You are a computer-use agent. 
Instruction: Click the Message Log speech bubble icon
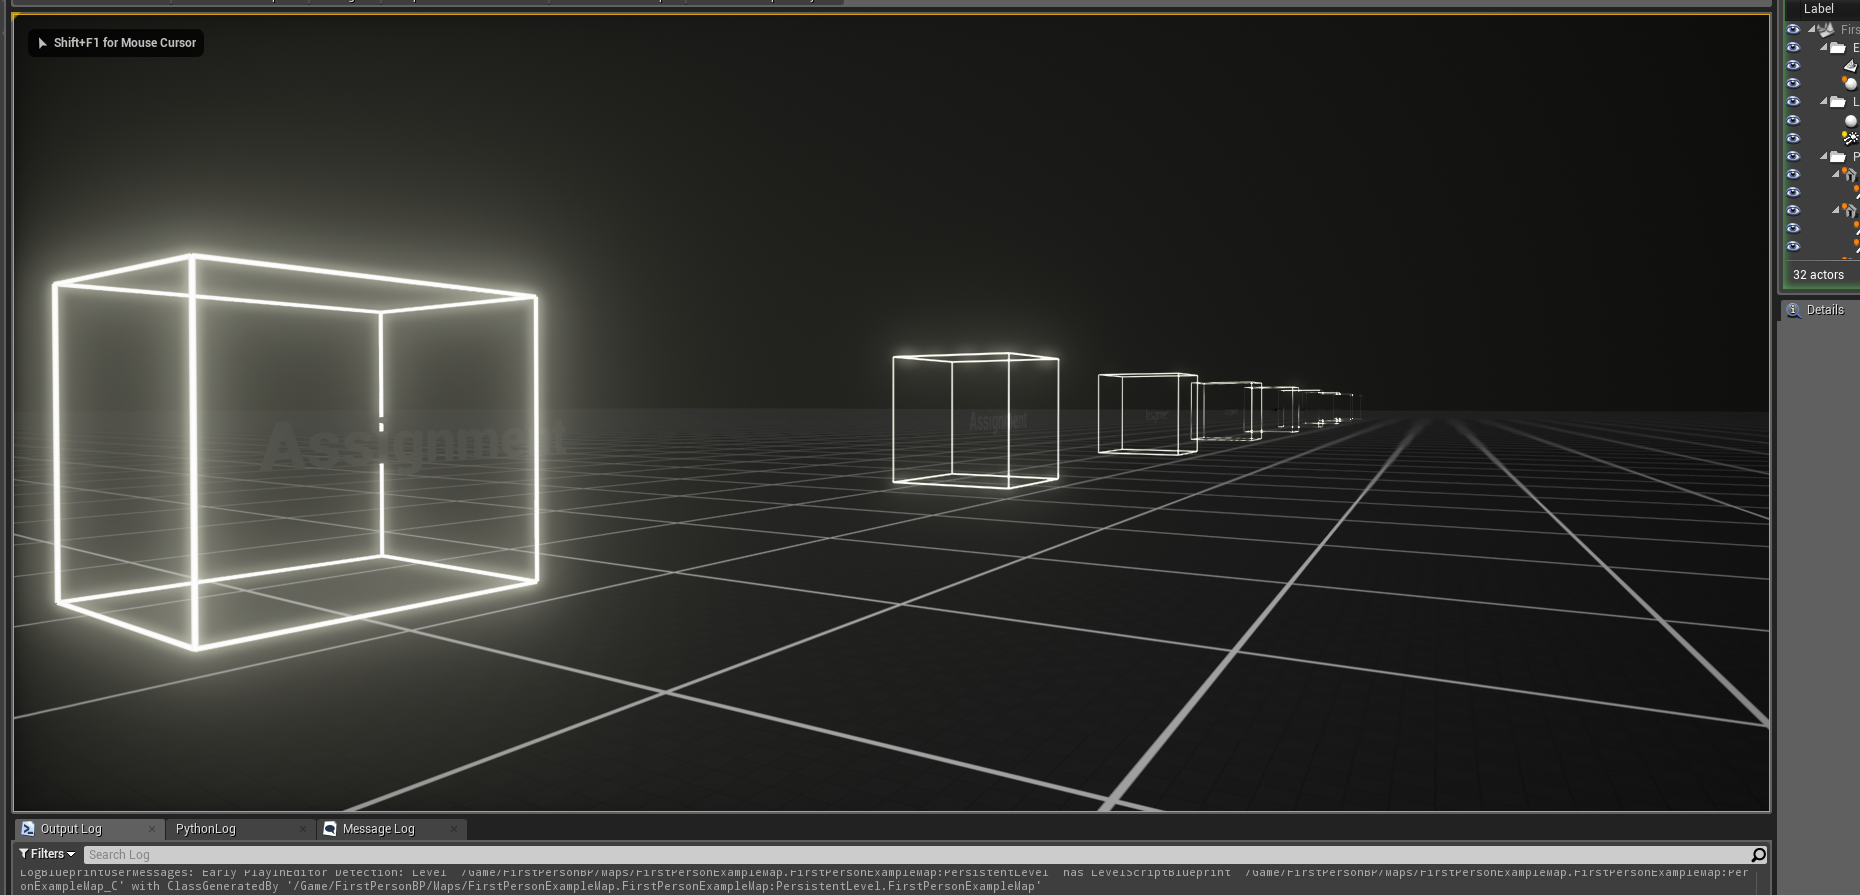click(x=330, y=829)
